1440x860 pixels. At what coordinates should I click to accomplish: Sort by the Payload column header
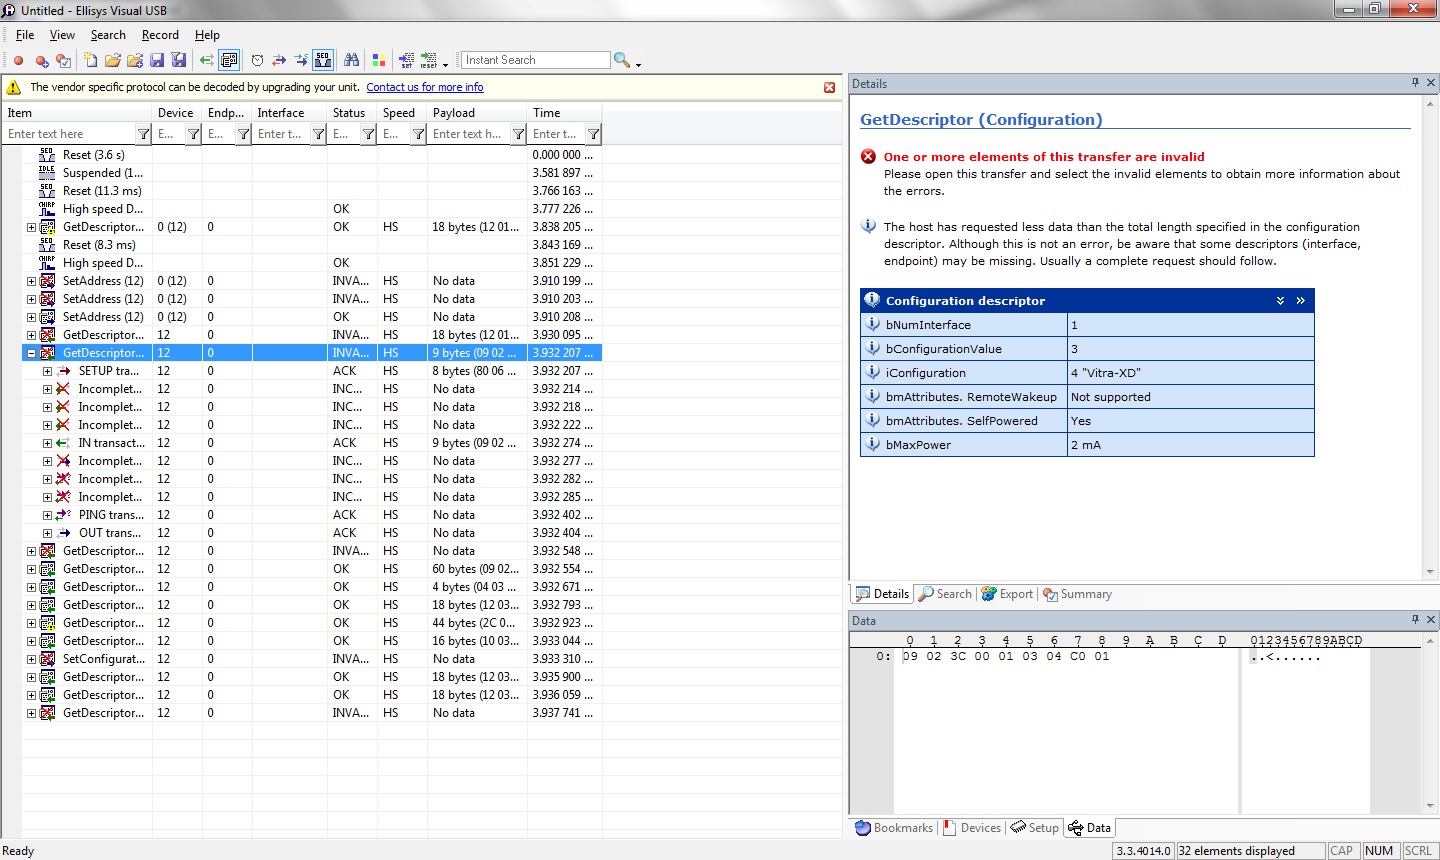477,113
